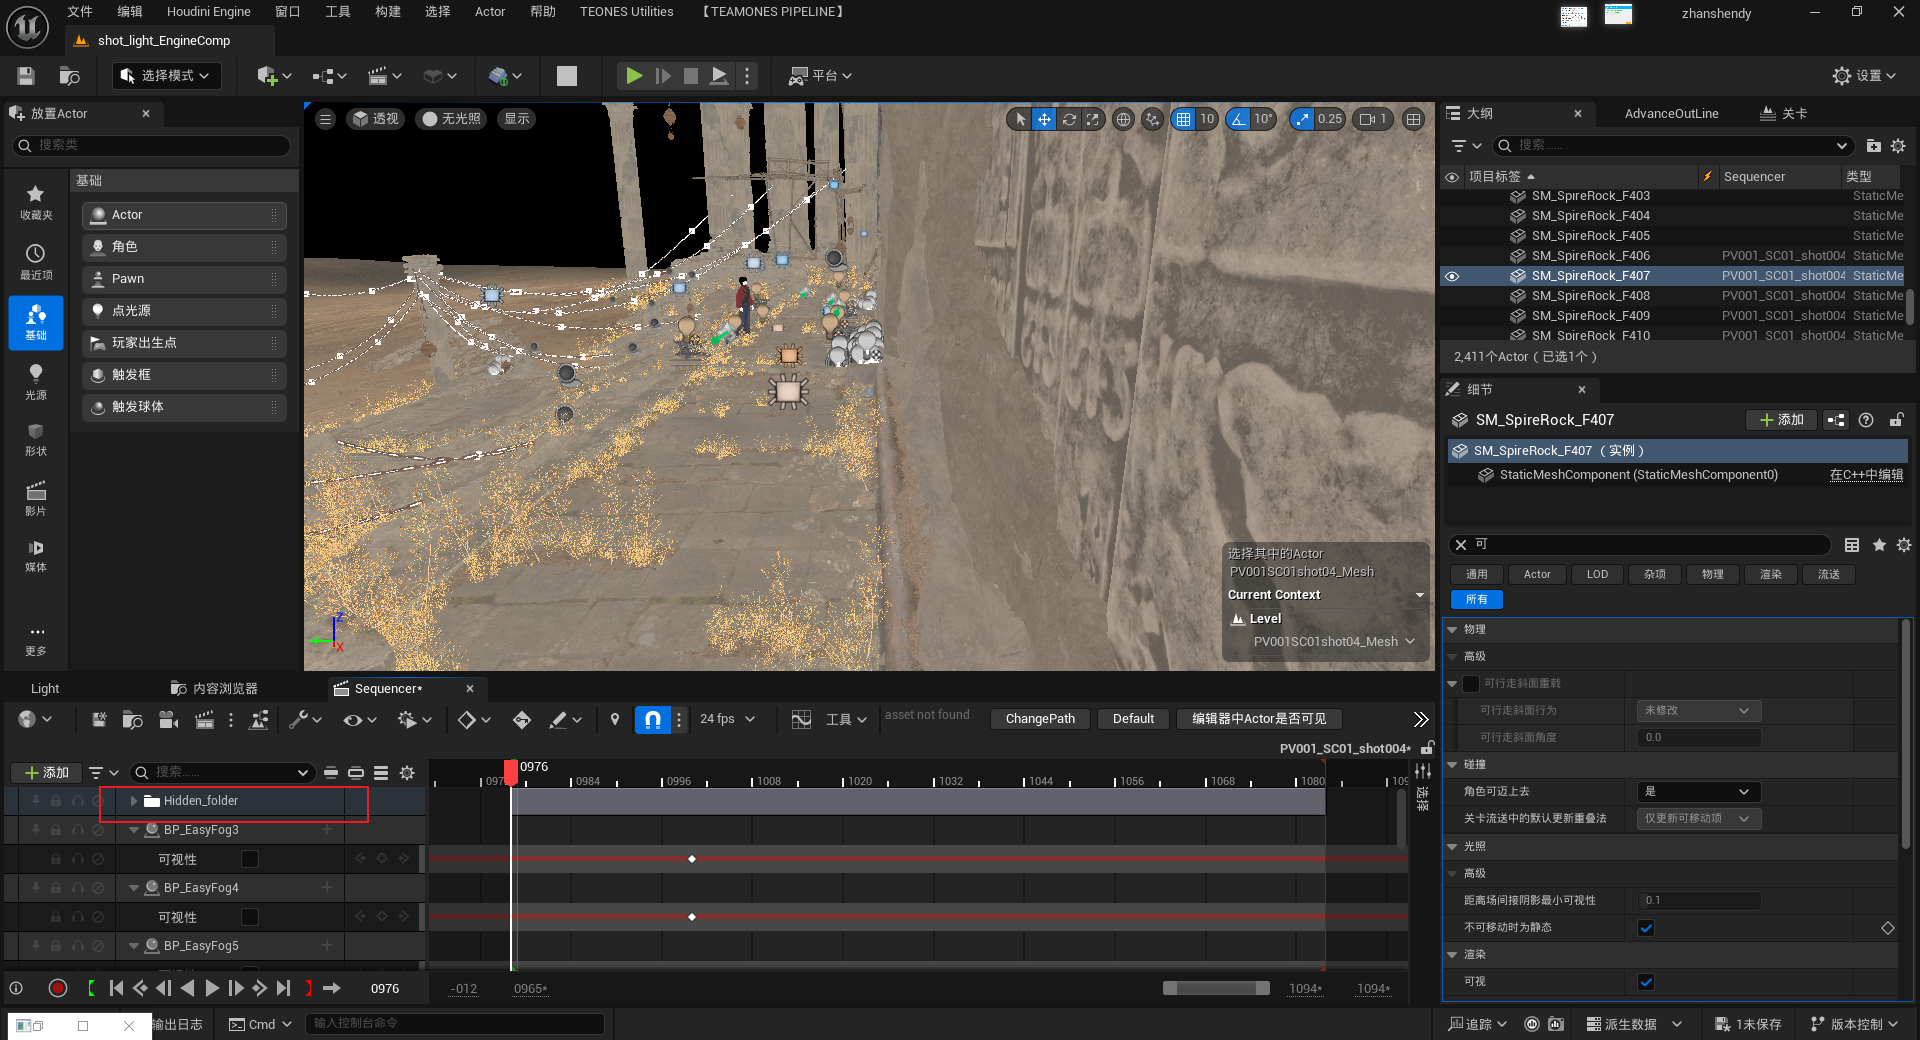Screen dimensions: 1920x1040
Task: Toggle viewport surface snapping globe icon
Action: pyautogui.click(x=1123, y=119)
